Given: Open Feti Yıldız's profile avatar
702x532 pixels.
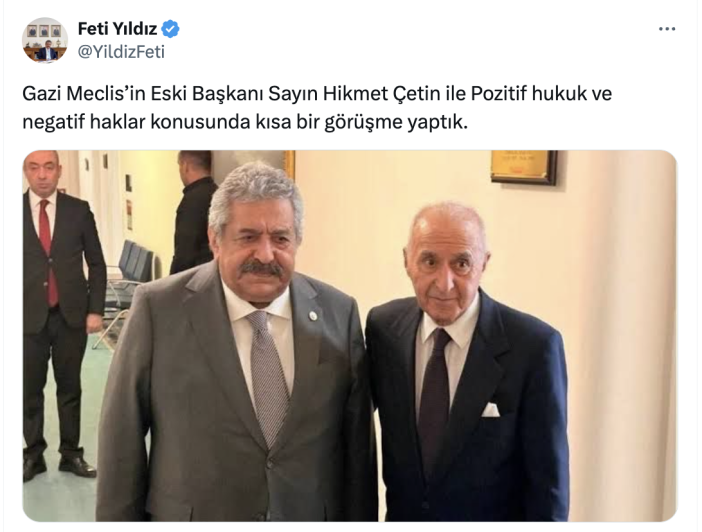Looking at the screenshot, I should (45, 40).
